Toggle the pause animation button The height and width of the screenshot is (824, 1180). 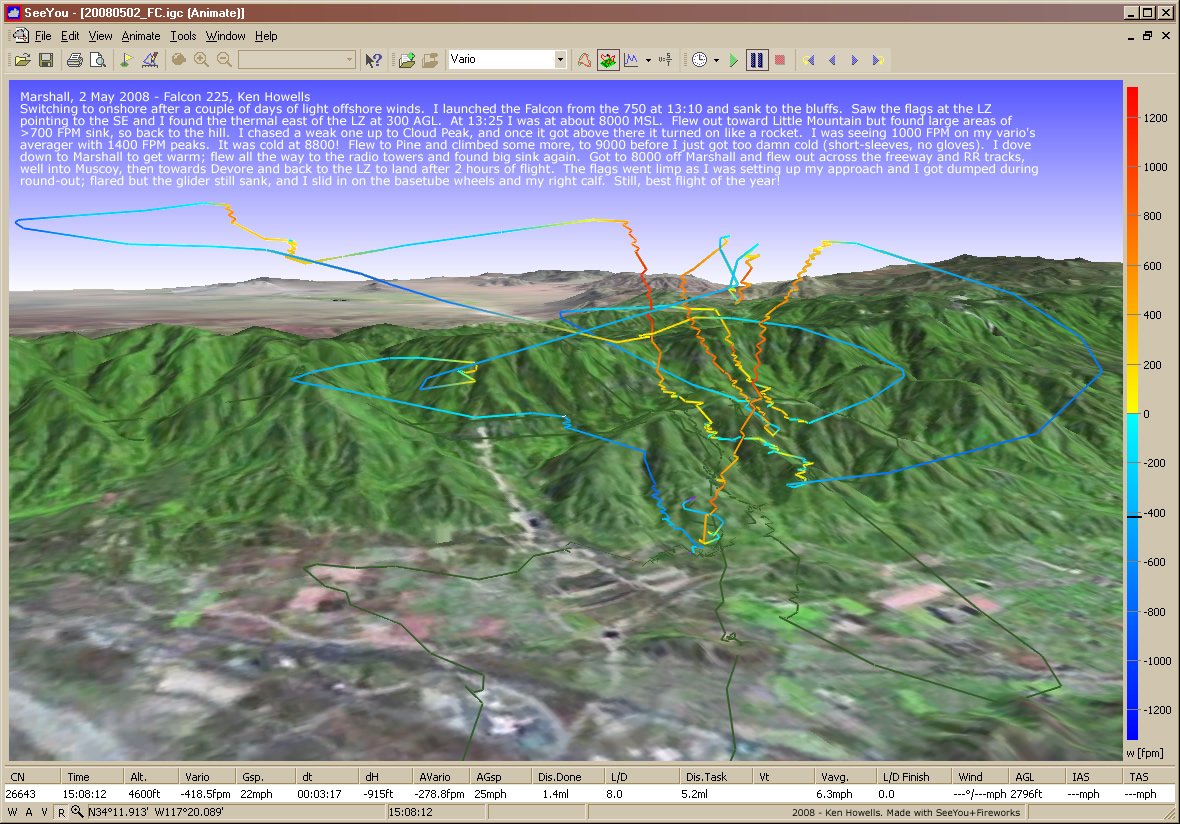tap(757, 60)
